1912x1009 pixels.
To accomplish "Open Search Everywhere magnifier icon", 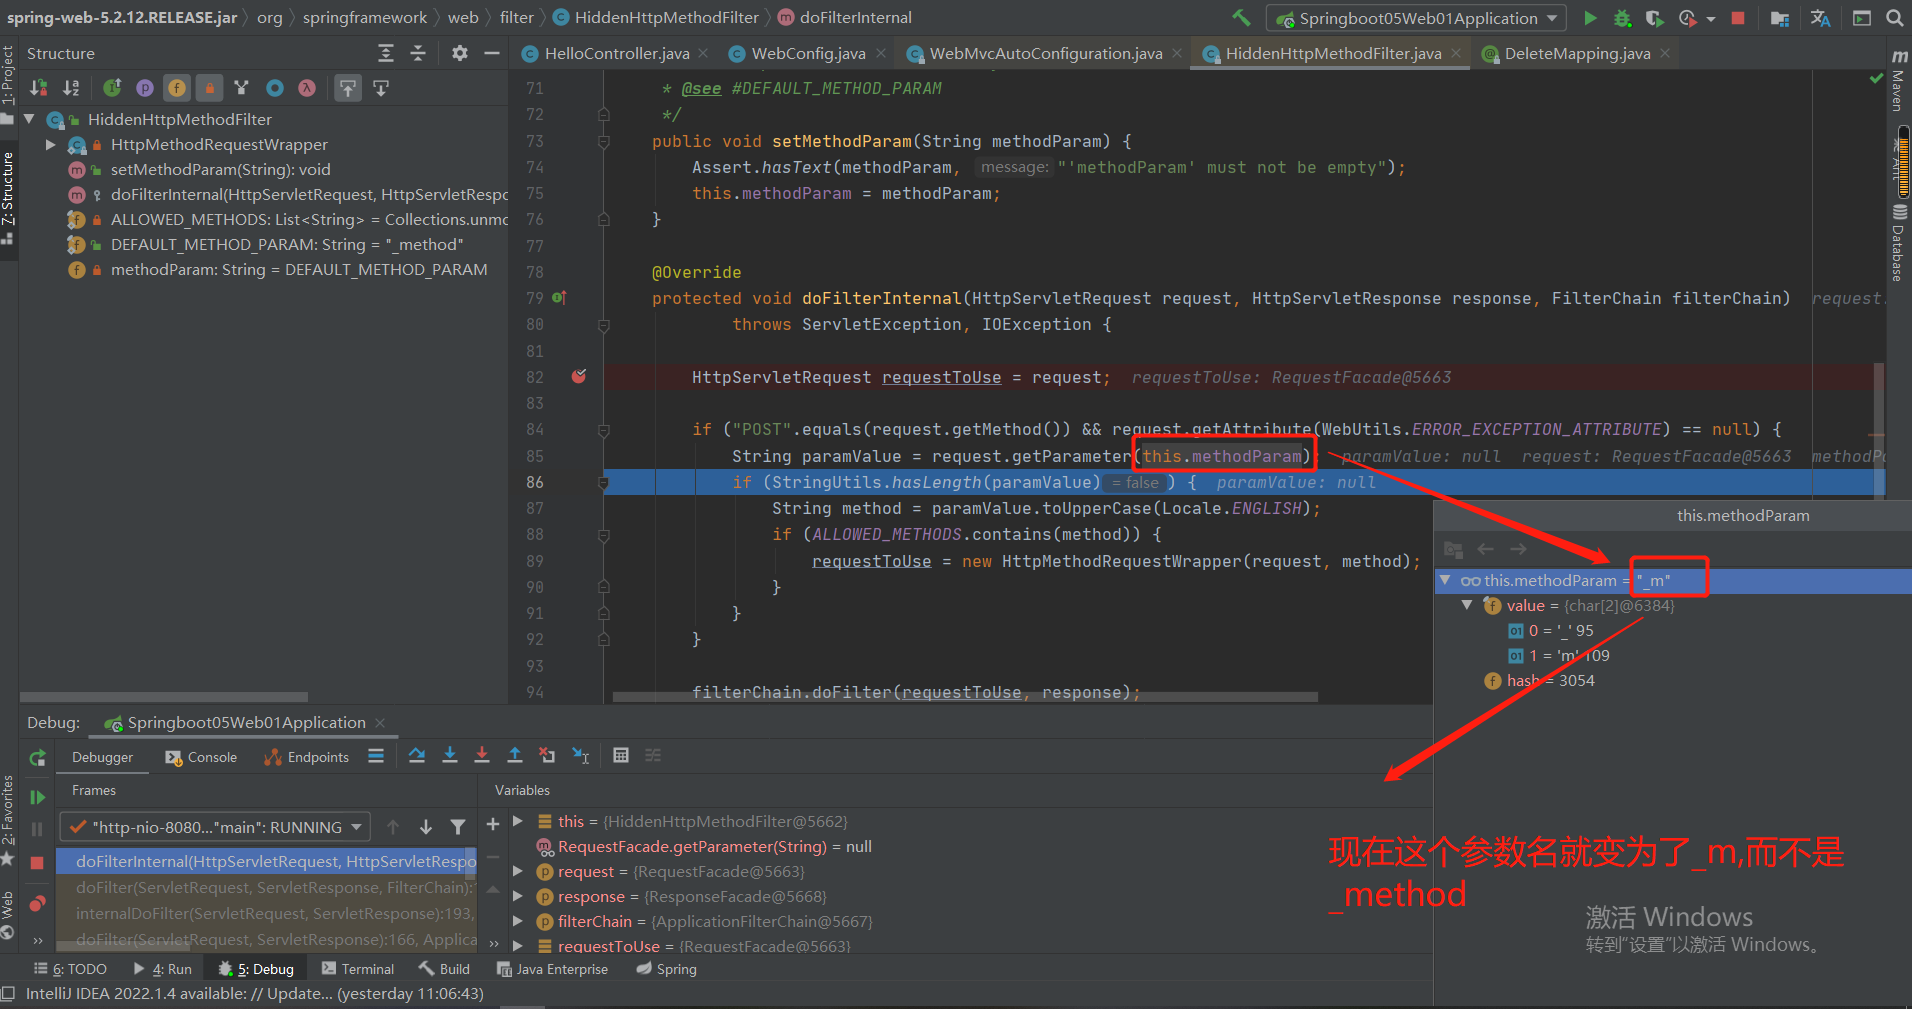I will click(1895, 18).
